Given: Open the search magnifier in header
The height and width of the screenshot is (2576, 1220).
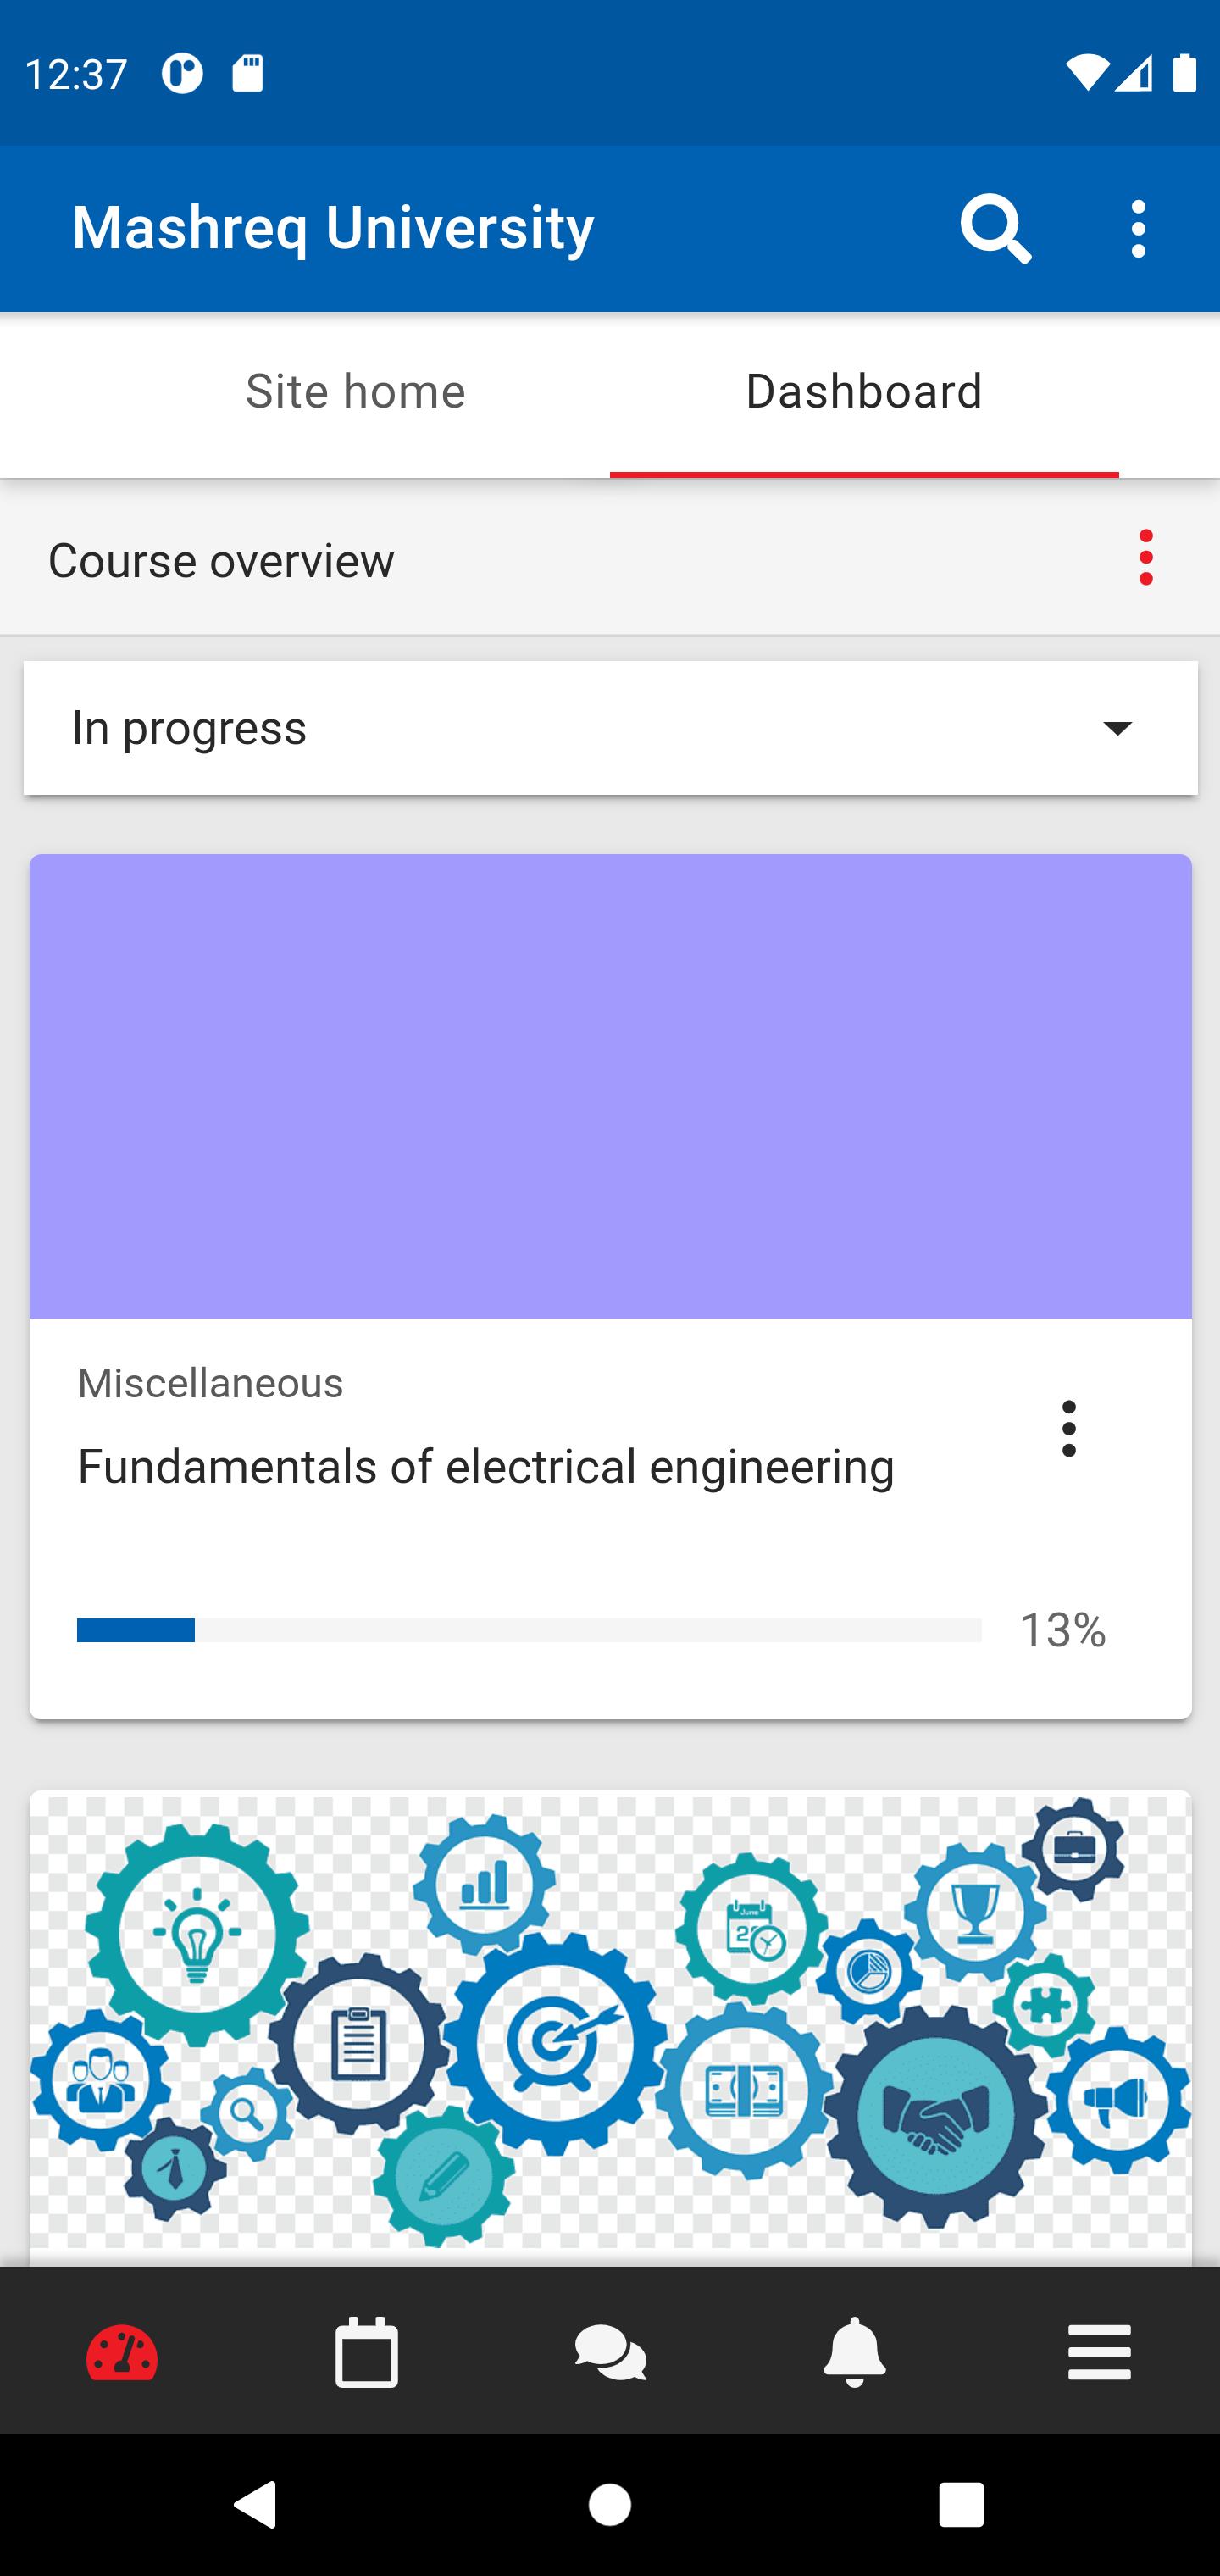Looking at the screenshot, I should click(x=996, y=229).
